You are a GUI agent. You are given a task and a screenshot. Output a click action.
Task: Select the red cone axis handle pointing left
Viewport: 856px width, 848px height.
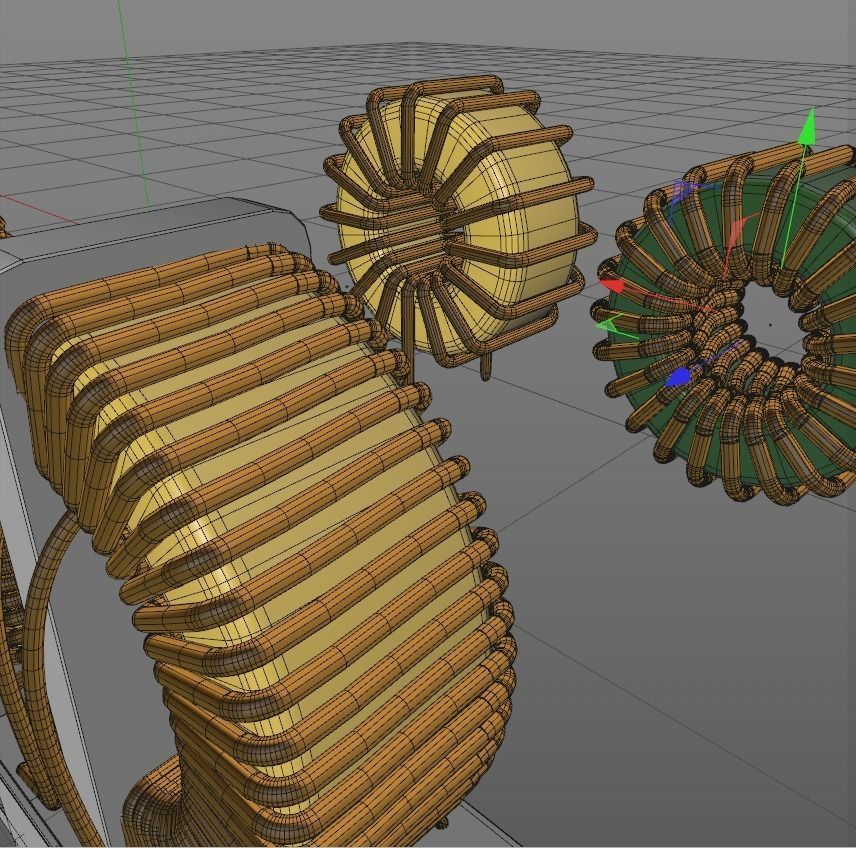(611, 286)
